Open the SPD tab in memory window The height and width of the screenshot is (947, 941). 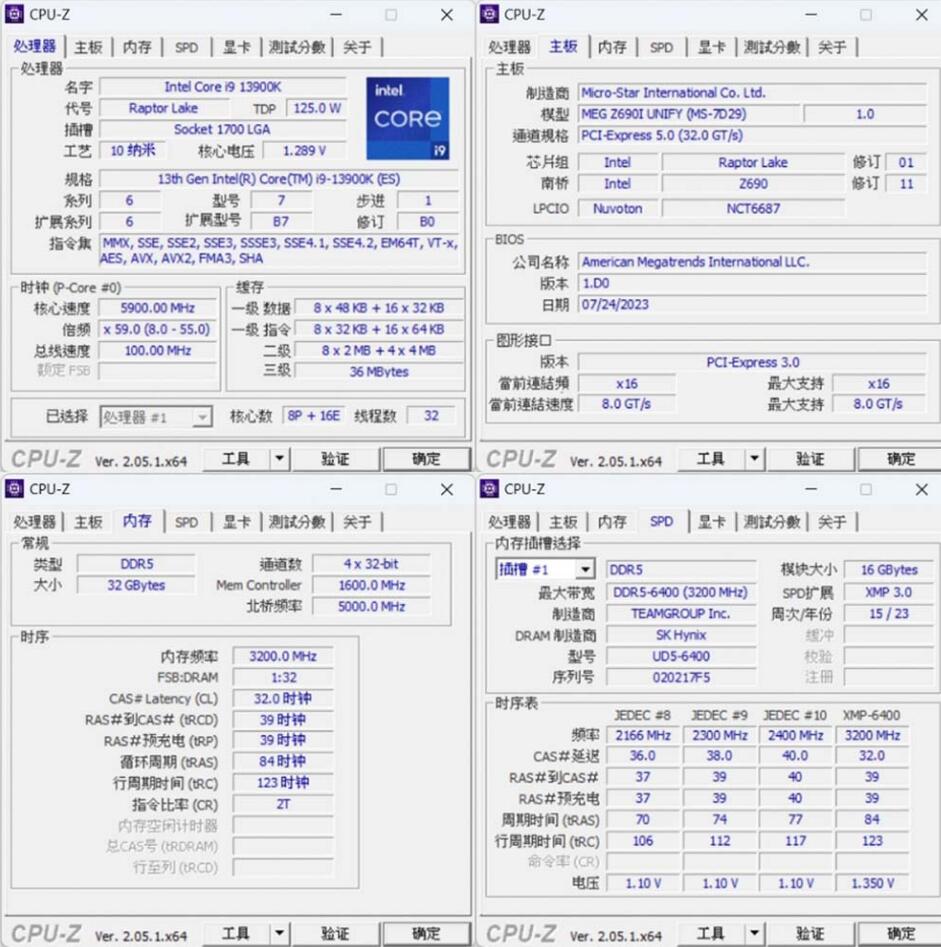(x=185, y=521)
